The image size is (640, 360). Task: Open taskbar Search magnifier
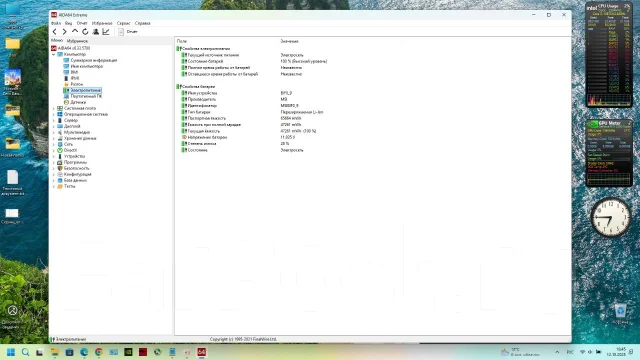(x=25, y=352)
